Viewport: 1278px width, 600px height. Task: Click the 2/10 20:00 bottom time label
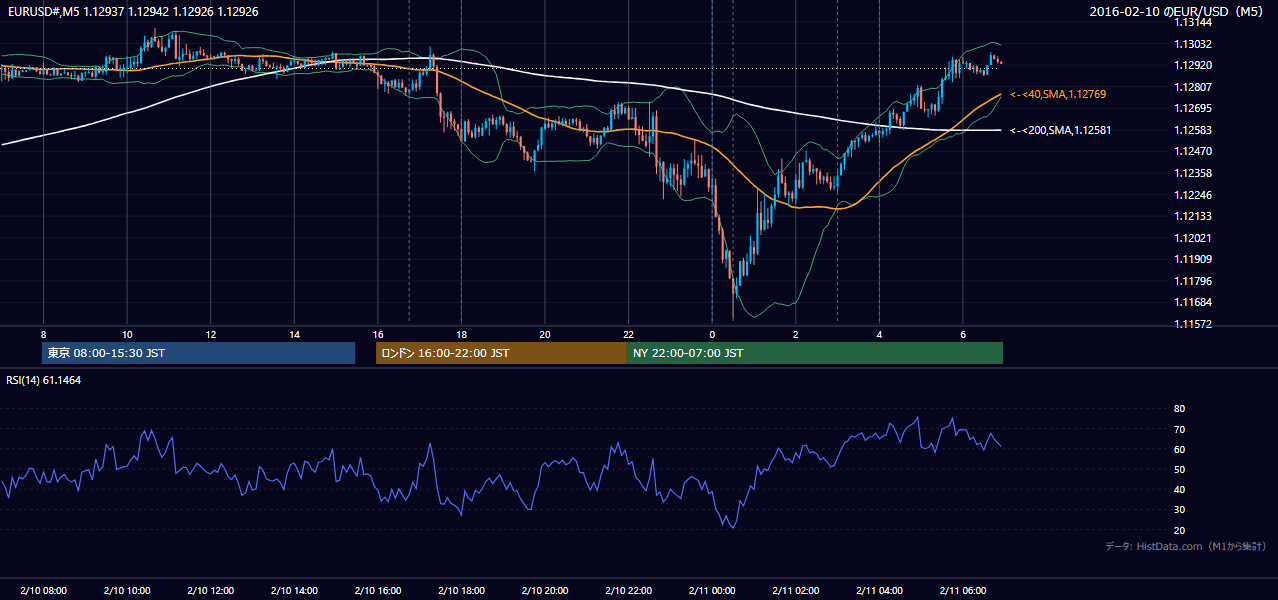click(x=544, y=591)
